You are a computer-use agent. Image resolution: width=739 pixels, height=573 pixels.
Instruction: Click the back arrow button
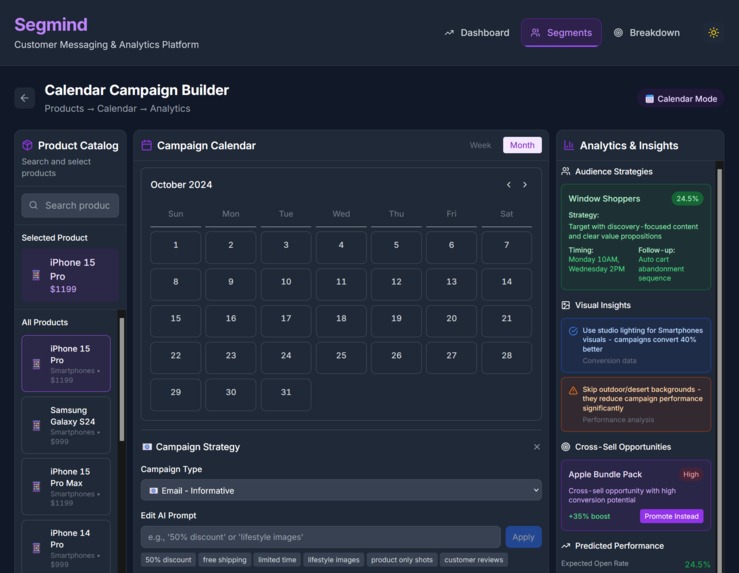tap(25, 98)
